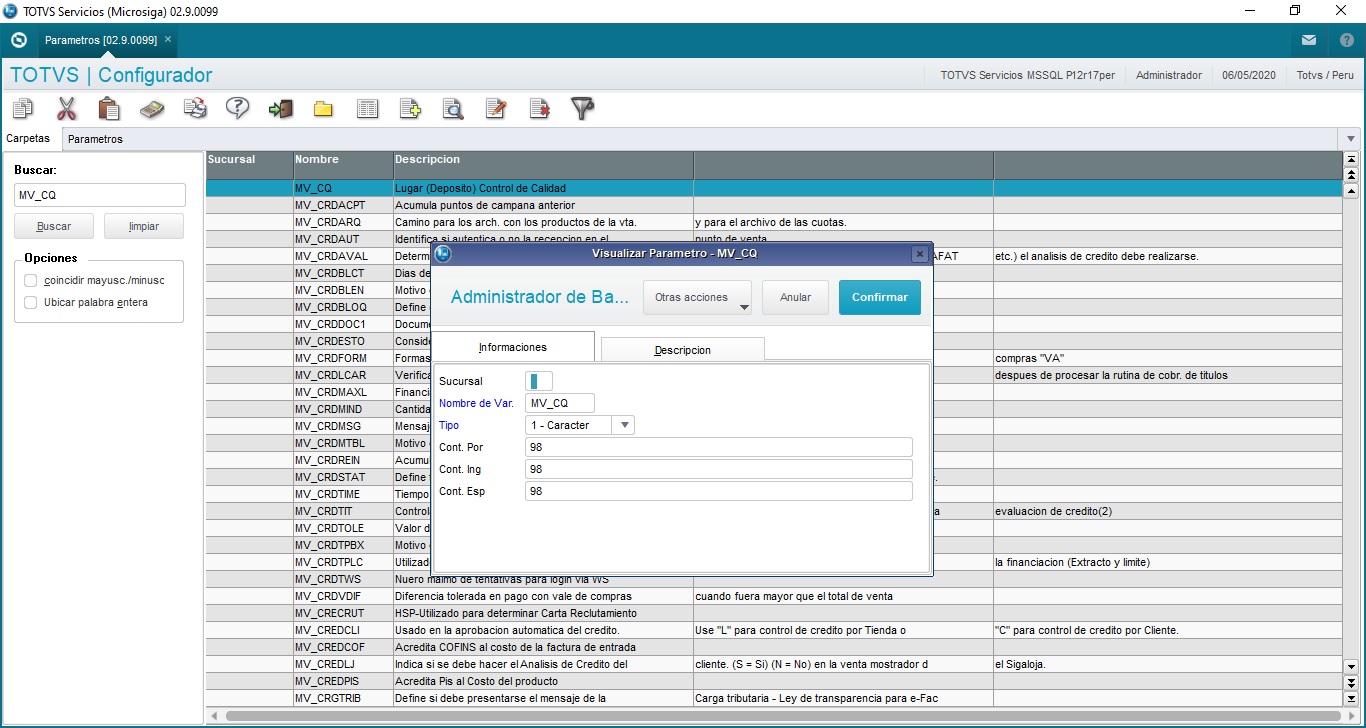Click the Cont. Por field
Screen dimensions: 1366x728
point(719,447)
